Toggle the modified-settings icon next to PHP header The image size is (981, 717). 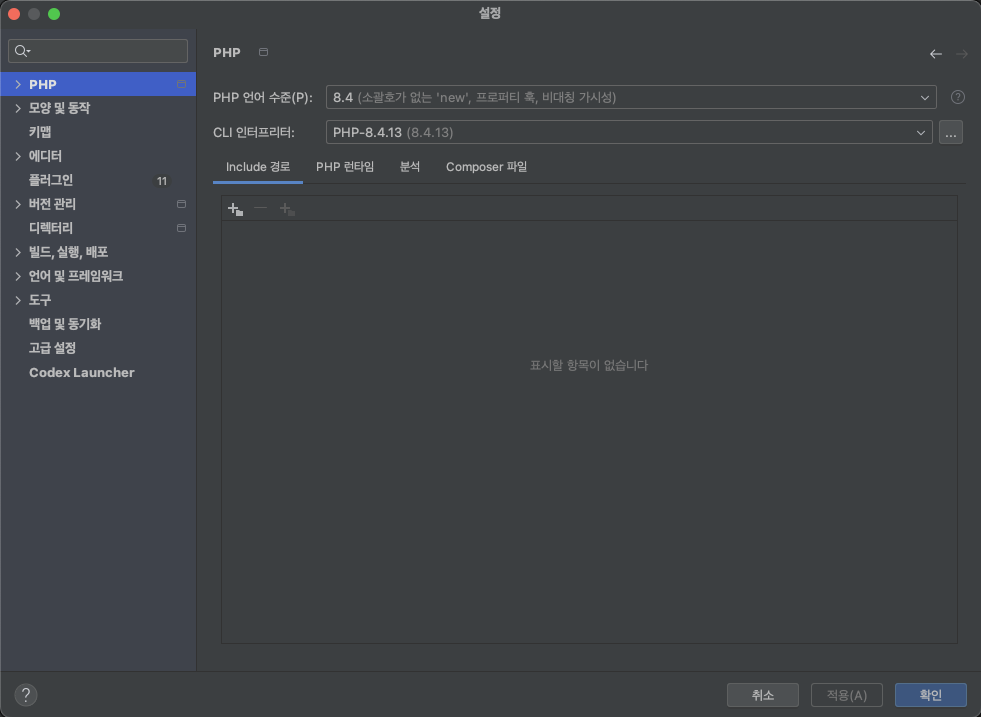tap(262, 52)
